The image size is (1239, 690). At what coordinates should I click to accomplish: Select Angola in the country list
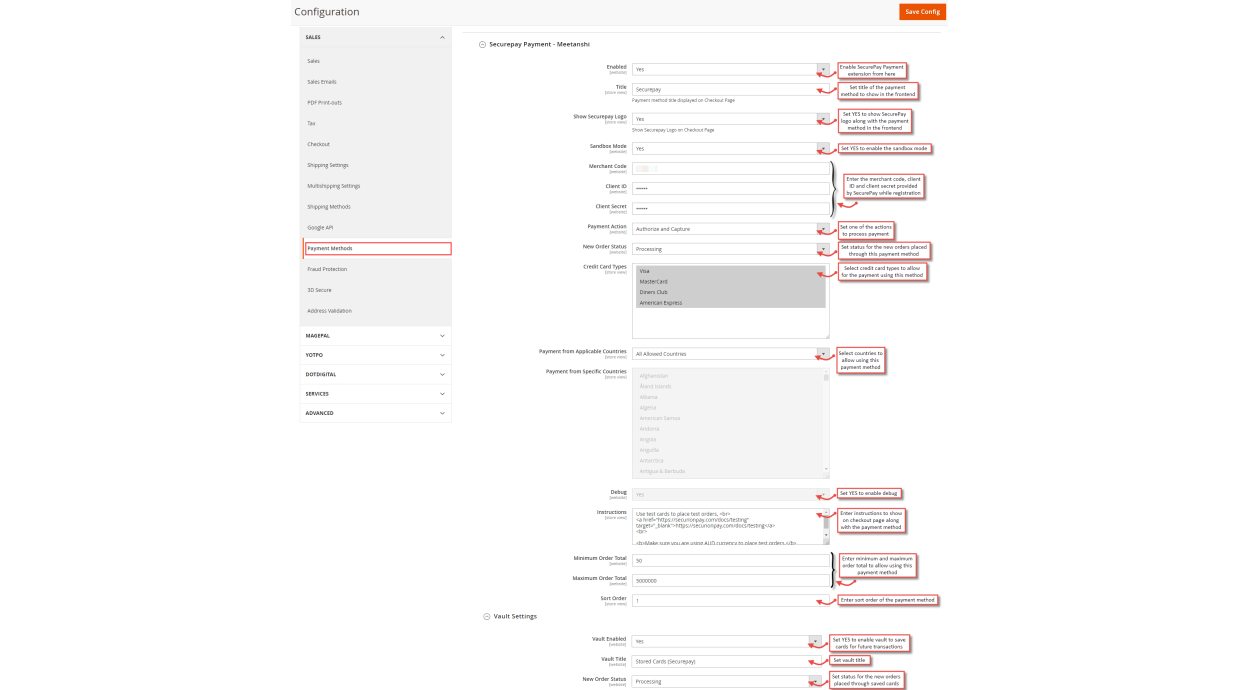click(x=728, y=439)
